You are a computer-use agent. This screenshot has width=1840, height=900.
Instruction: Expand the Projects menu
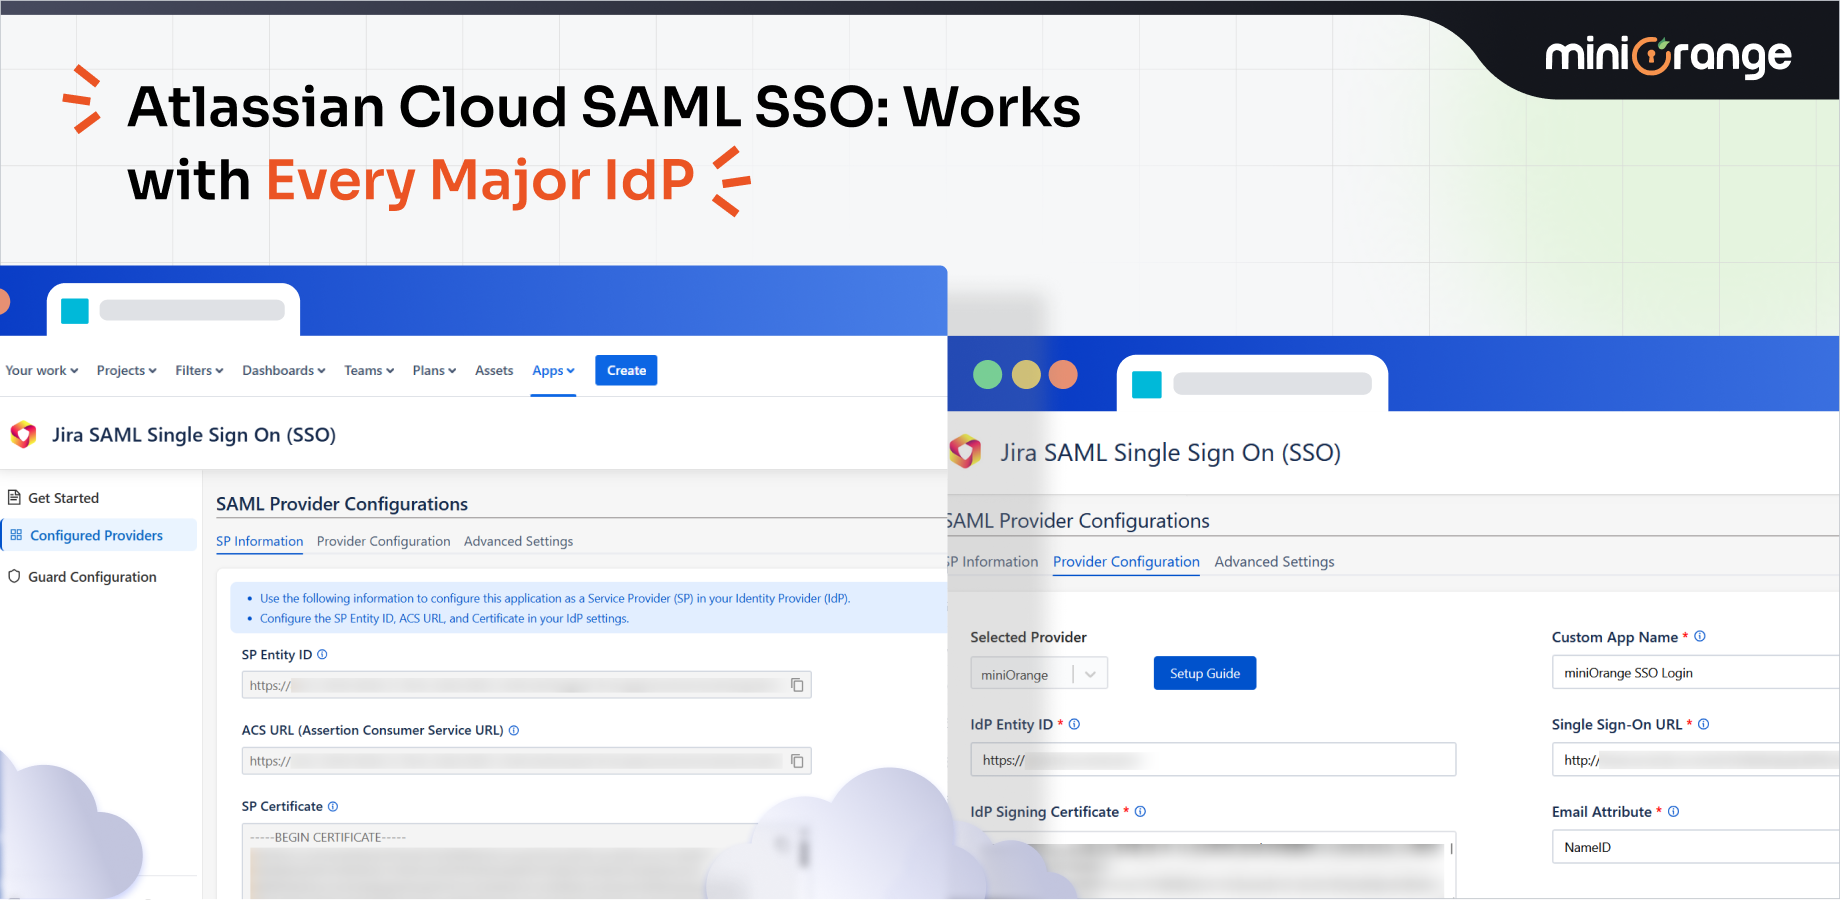127,371
